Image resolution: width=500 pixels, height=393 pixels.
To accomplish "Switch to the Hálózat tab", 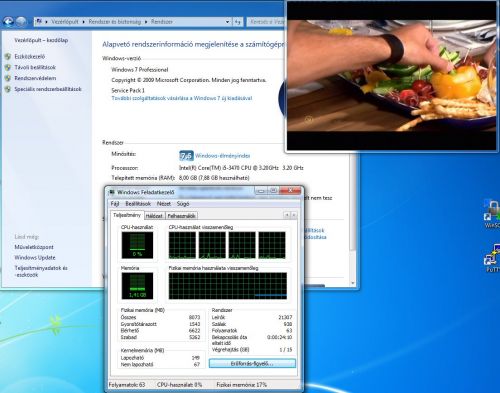I will 154,216.
